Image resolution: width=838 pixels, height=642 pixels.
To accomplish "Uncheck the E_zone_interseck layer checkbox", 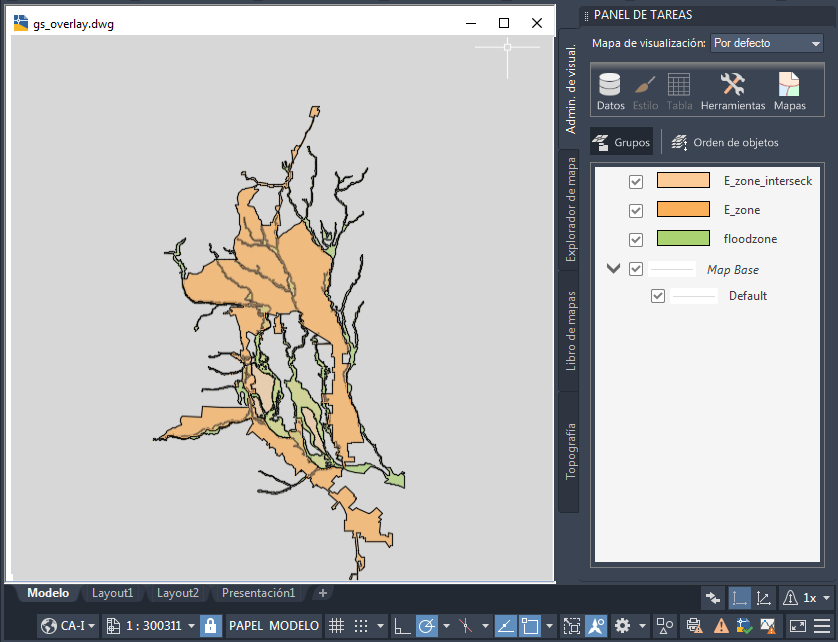I will click(635, 182).
